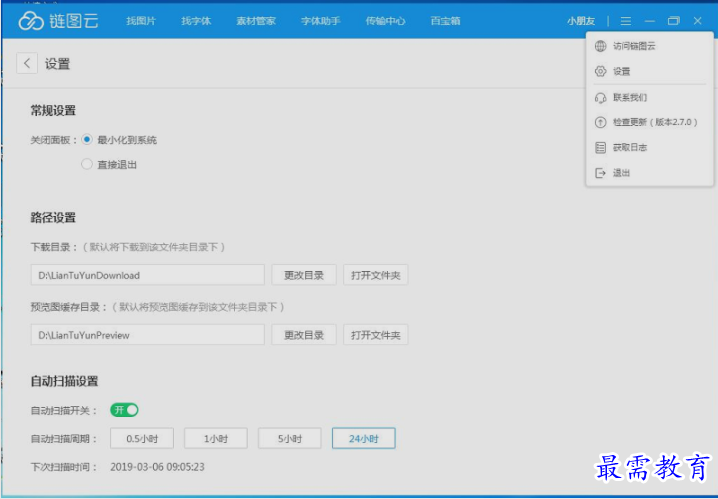
Task: Turn off the 自动扫描开关 switch
Action: 124,410
